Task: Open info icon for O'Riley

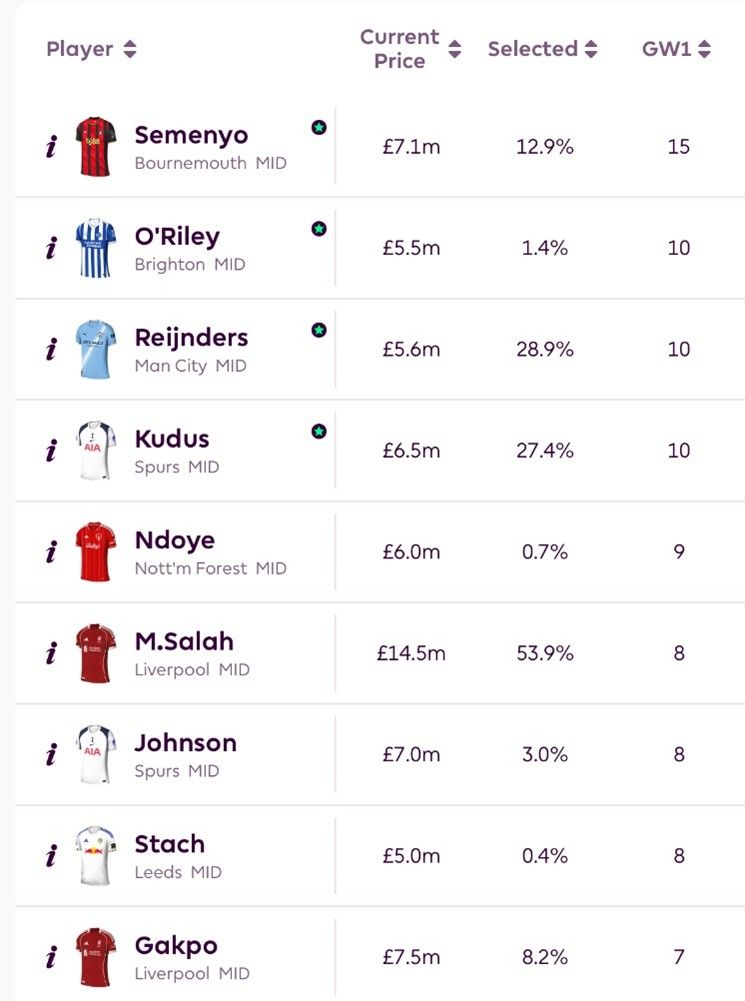Action: pyautogui.click(x=51, y=248)
